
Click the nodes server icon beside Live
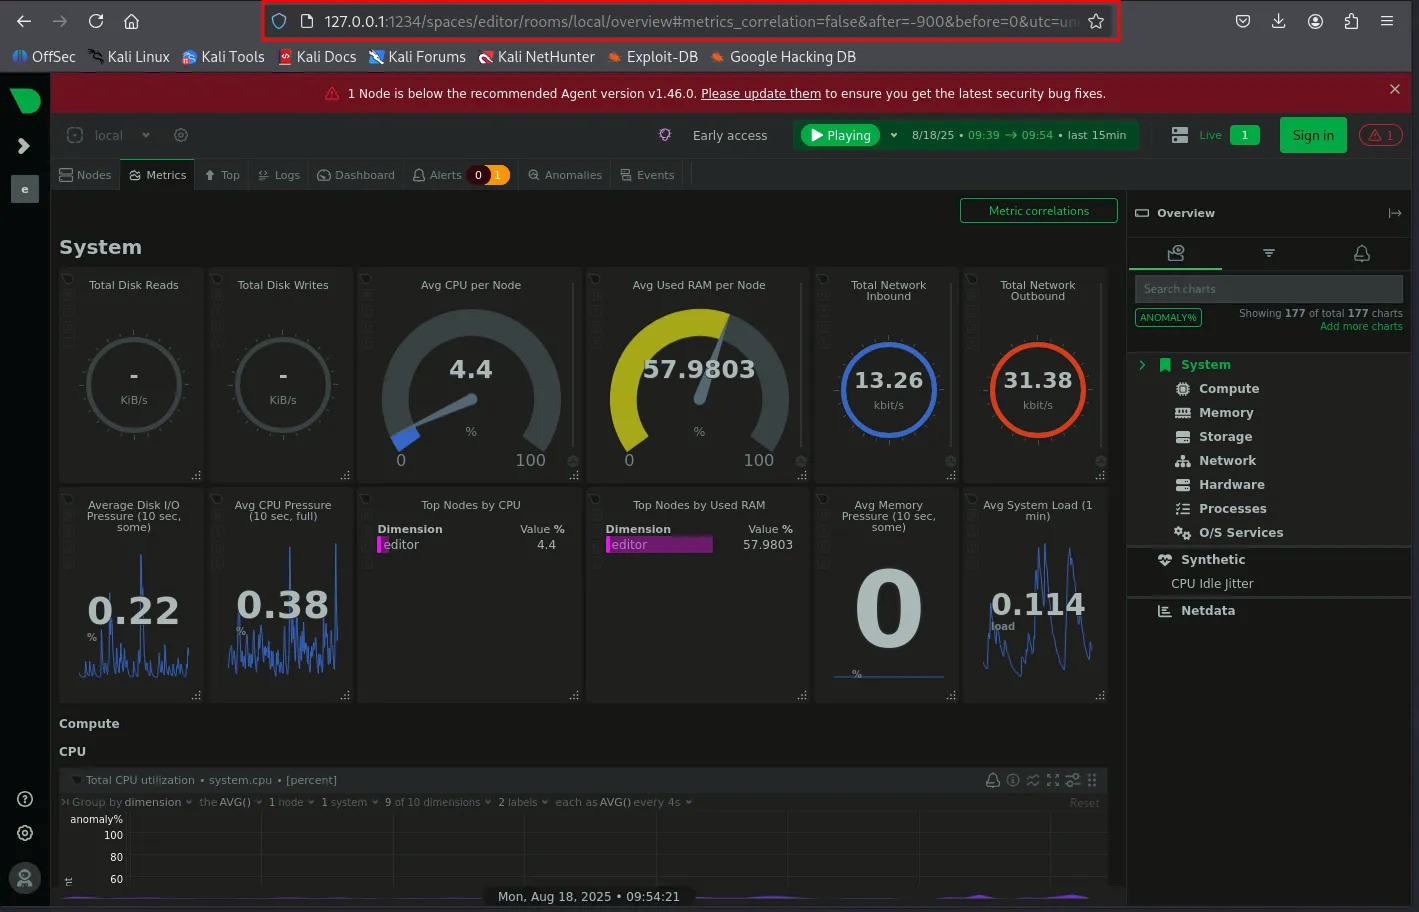1180,135
